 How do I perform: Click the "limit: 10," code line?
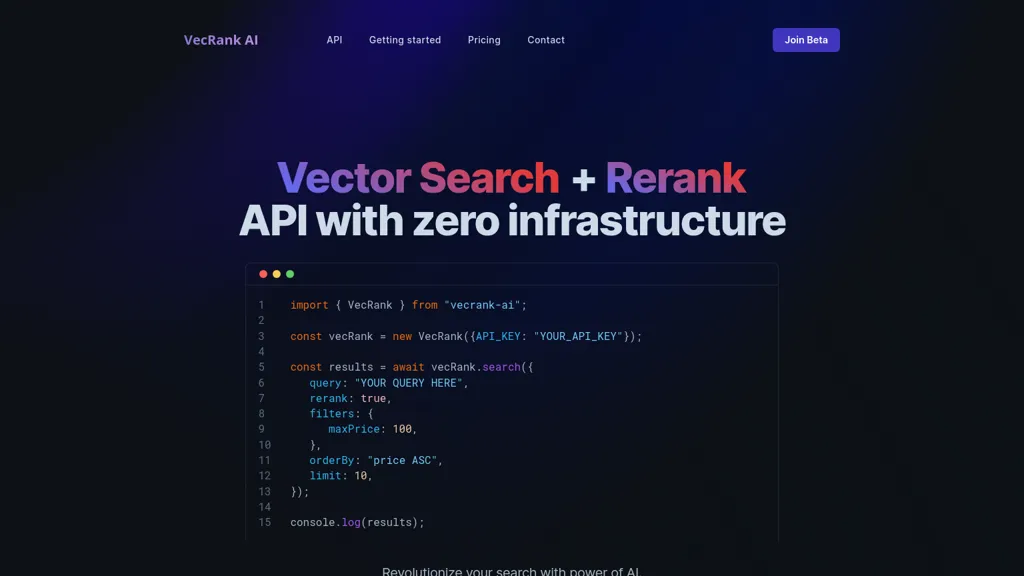click(340, 475)
